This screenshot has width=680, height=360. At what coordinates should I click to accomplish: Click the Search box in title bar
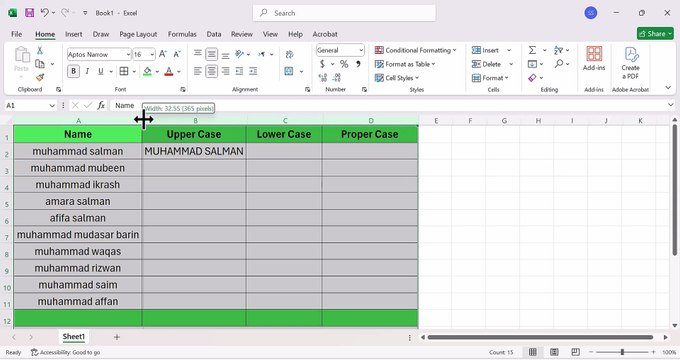coord(344,13)
